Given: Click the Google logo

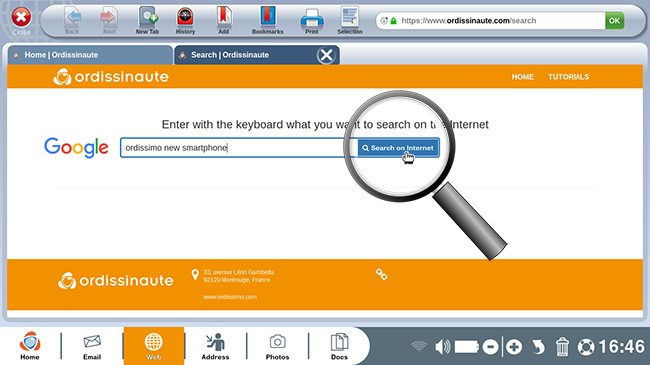Looking at the screenshot, I should [76, 147].
